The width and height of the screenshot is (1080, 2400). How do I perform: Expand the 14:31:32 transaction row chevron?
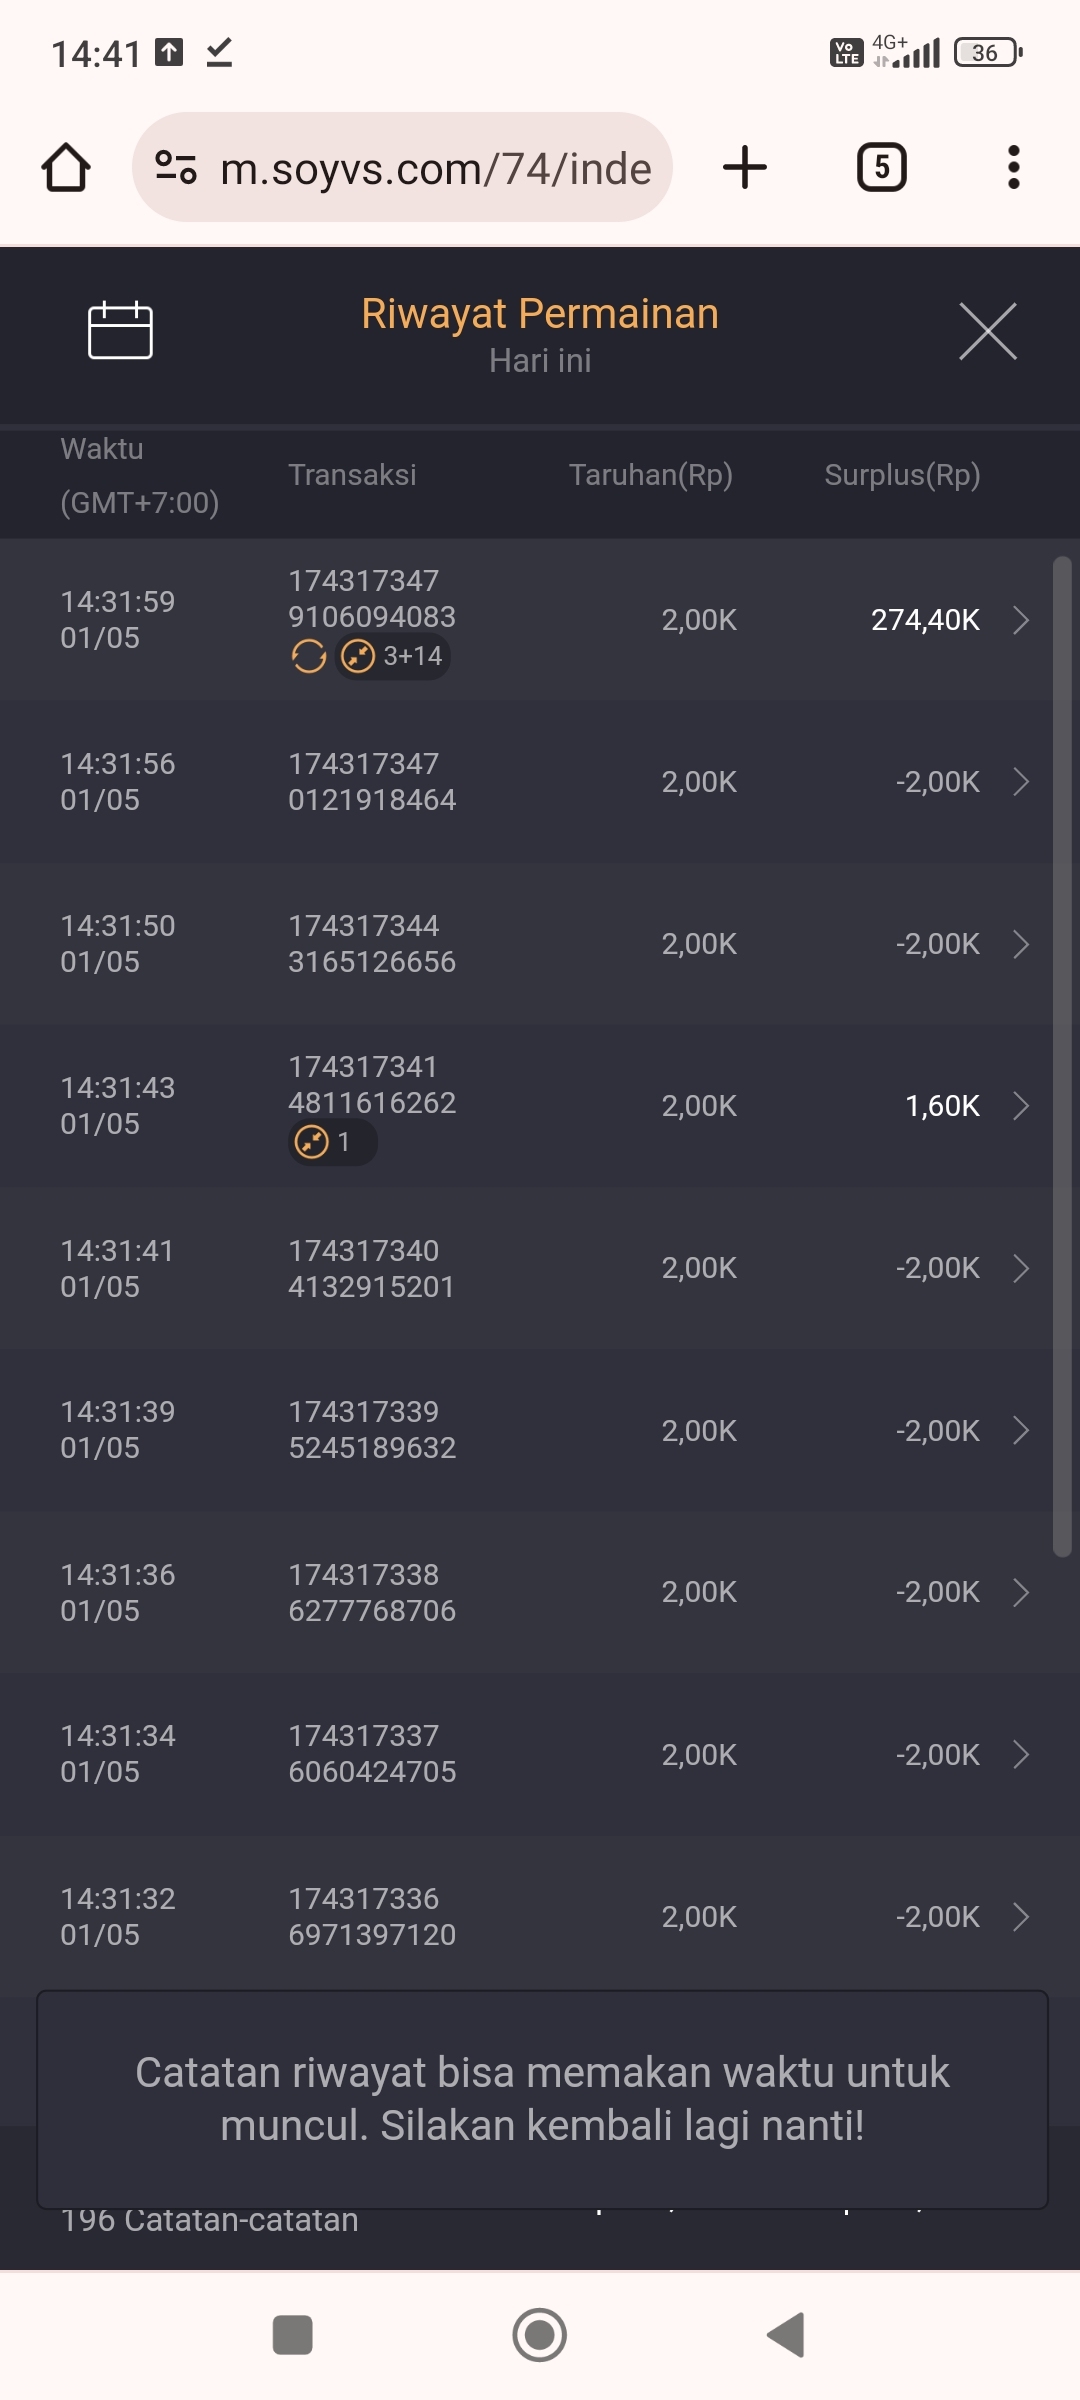click(1021, 1917)
